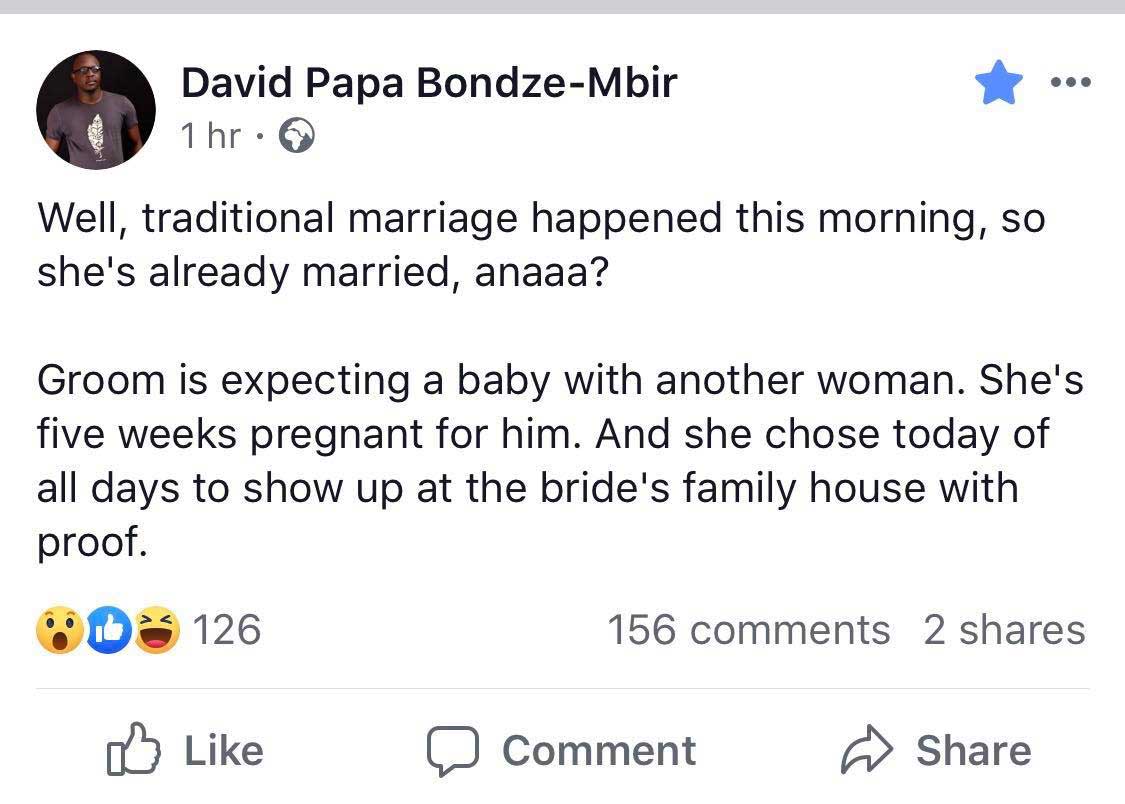Viewport: 1125px width, 804px height.
Task: Open the David Papa Bondze-Mbir name link
Action: coord(429,82)
